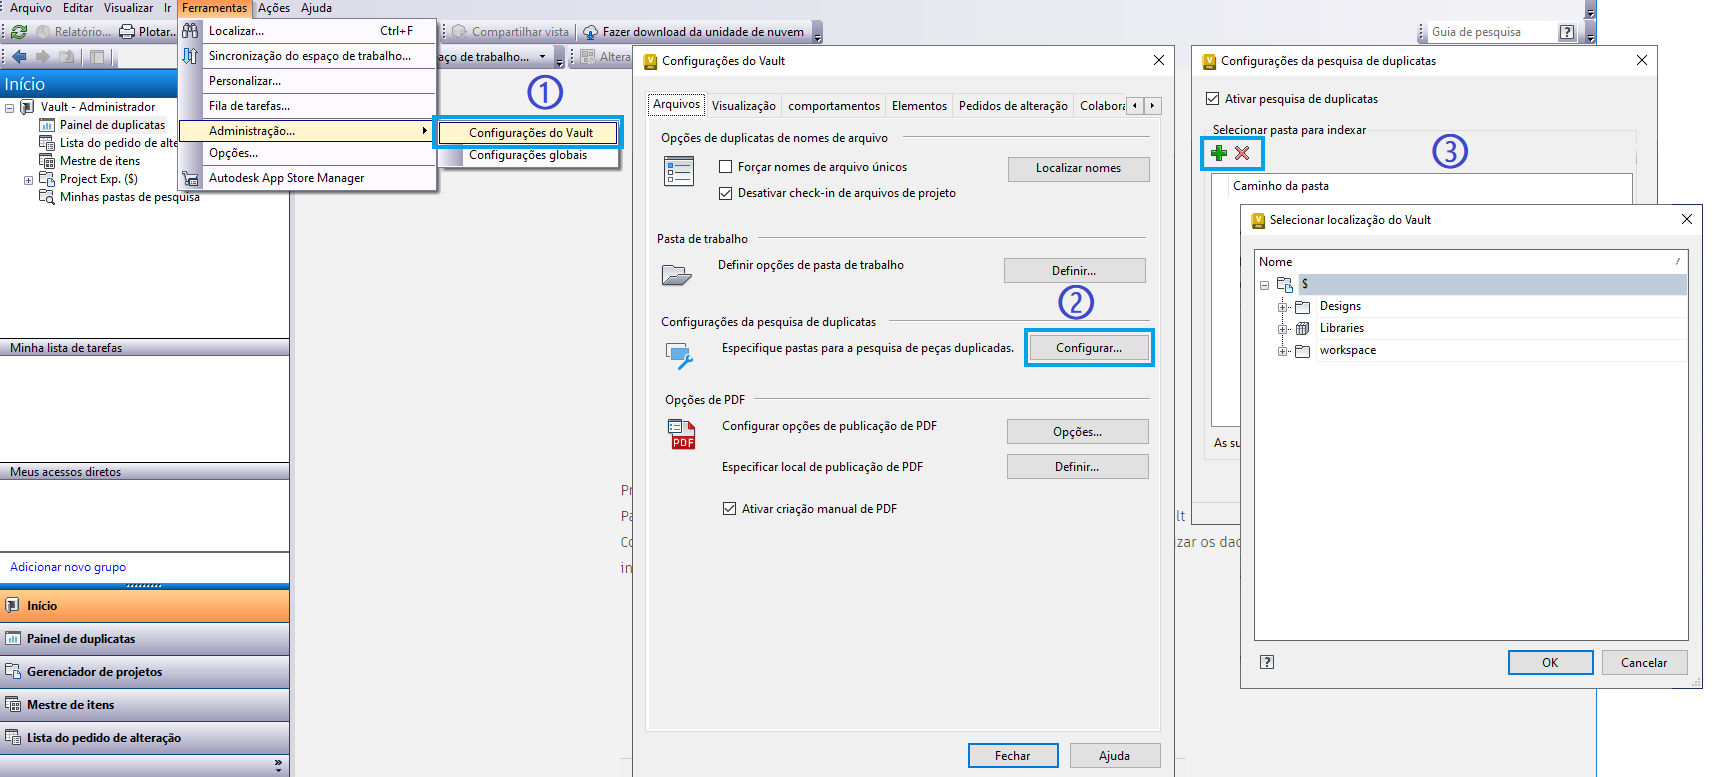1713x777 pixels.
Task: Click Opções... for PDF publishing
Action: tap(1077, 432)
